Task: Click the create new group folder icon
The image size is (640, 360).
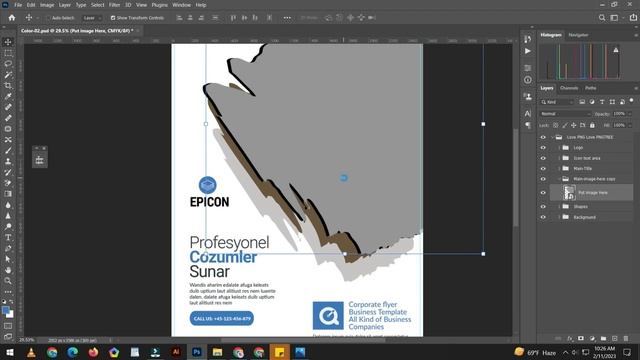Action: [x=603, y=338]
